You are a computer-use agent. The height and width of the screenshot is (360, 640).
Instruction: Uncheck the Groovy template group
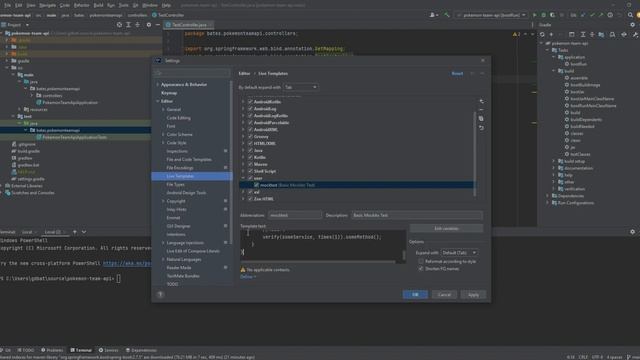(x=250, y=136)
